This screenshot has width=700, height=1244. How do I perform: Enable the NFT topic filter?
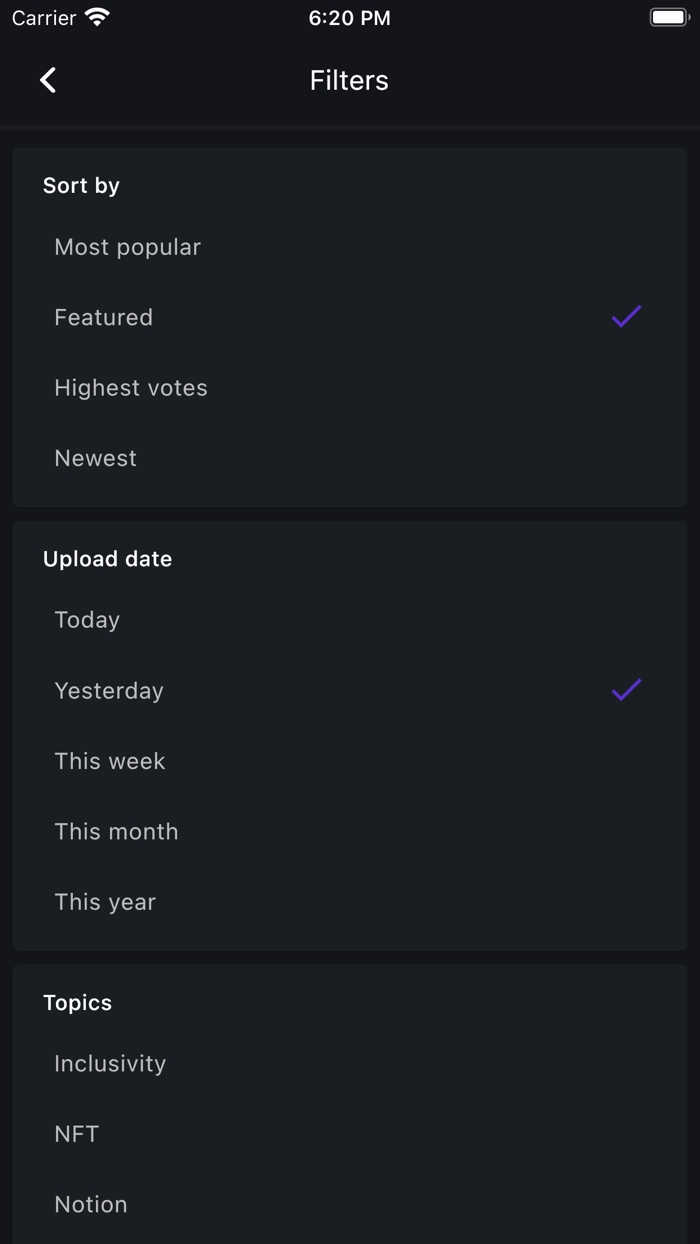(x=76, y=1133)
